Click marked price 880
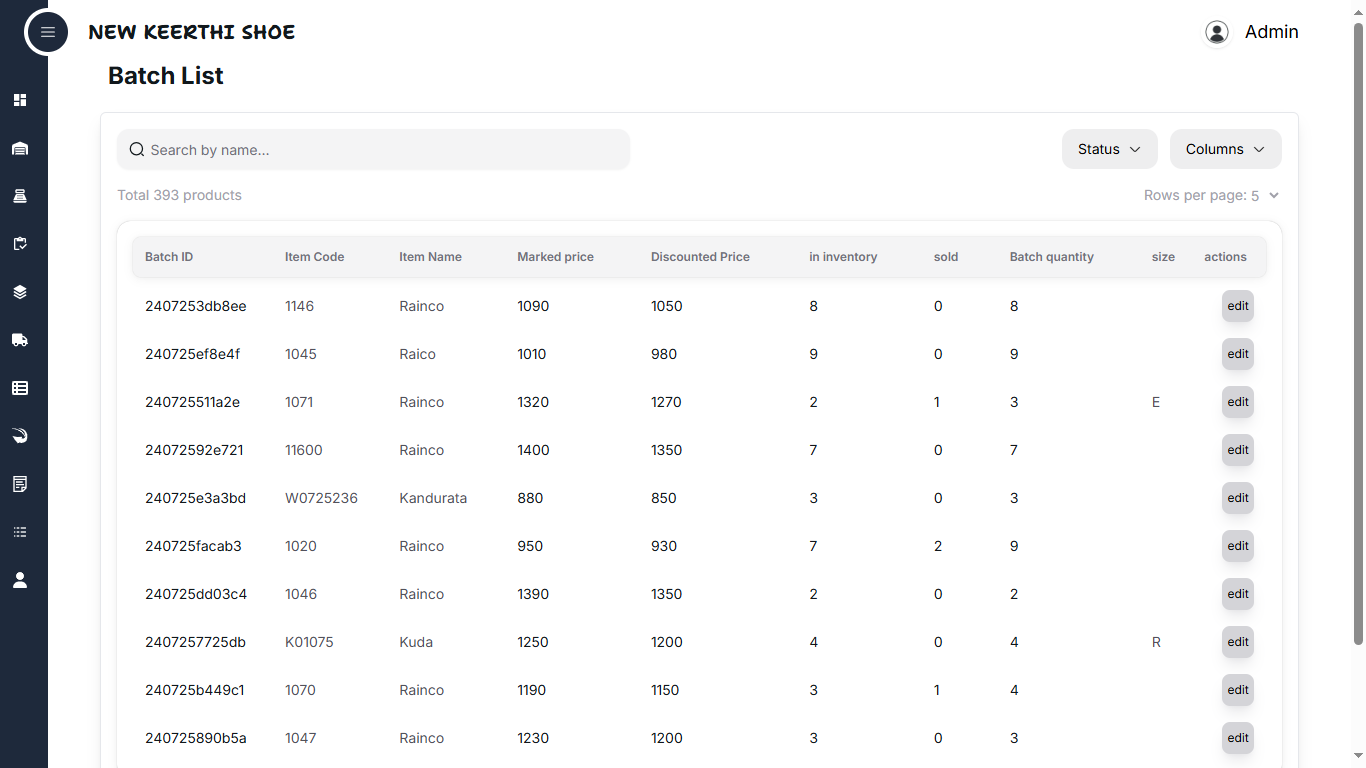 click(x=530, y=498)
